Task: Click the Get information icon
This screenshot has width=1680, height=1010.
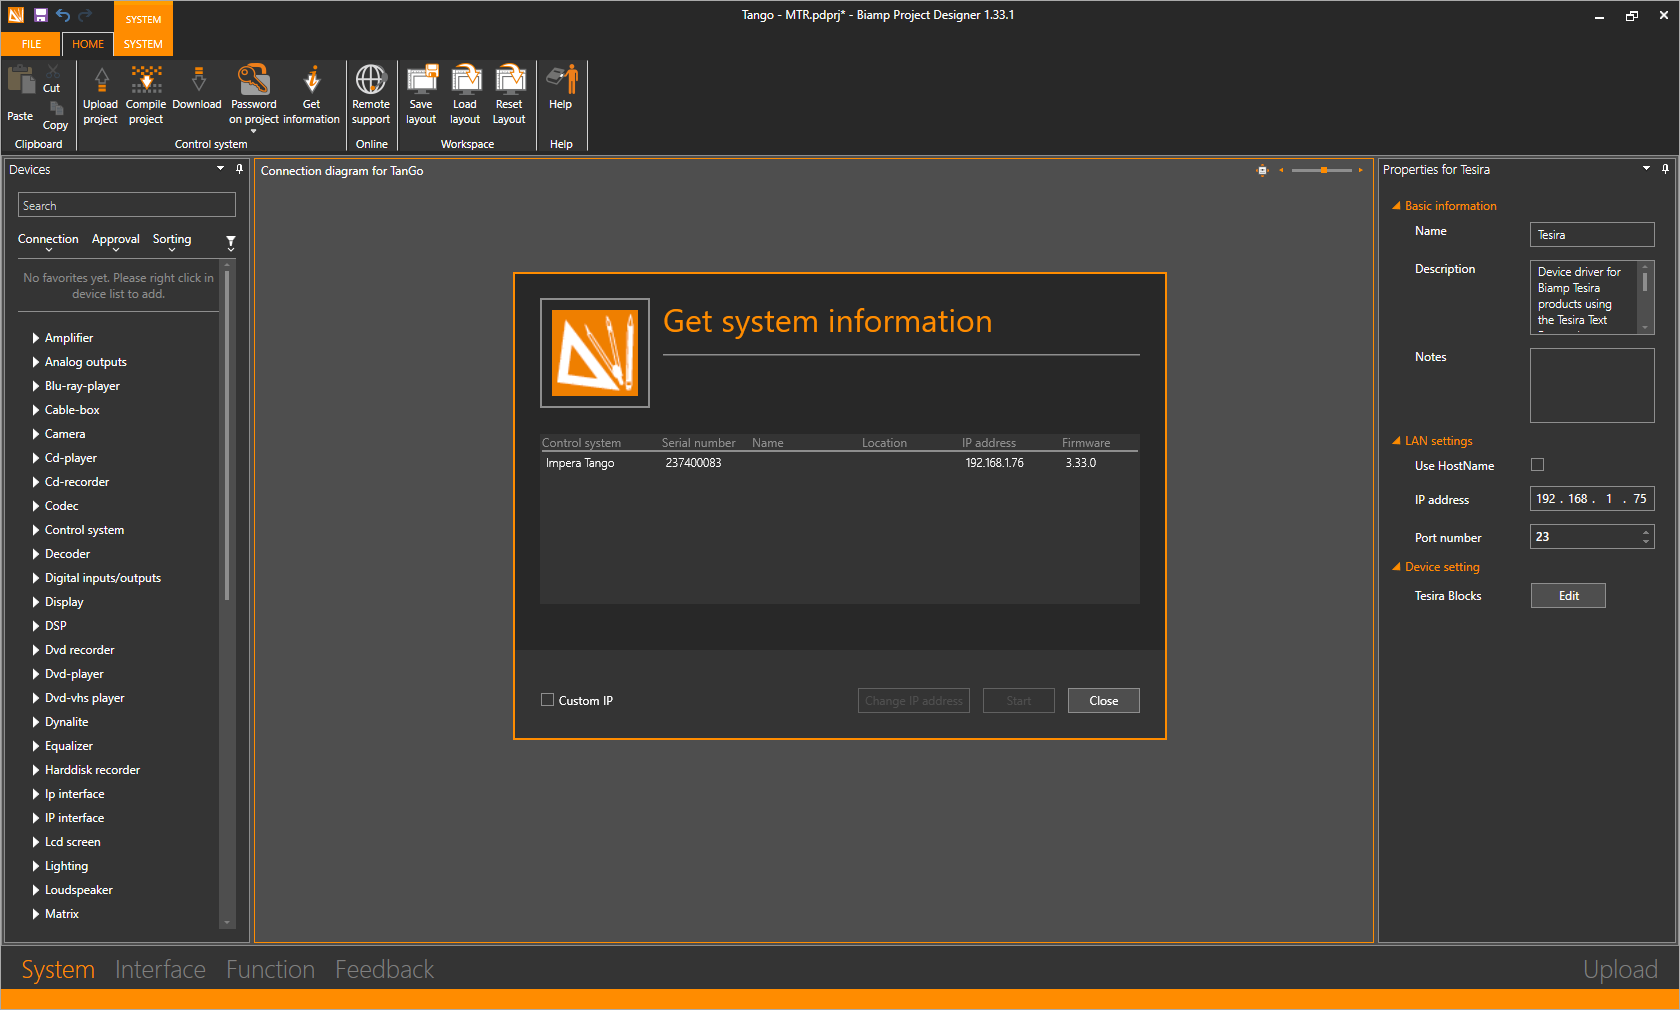Action: click(x=312, y=82)
